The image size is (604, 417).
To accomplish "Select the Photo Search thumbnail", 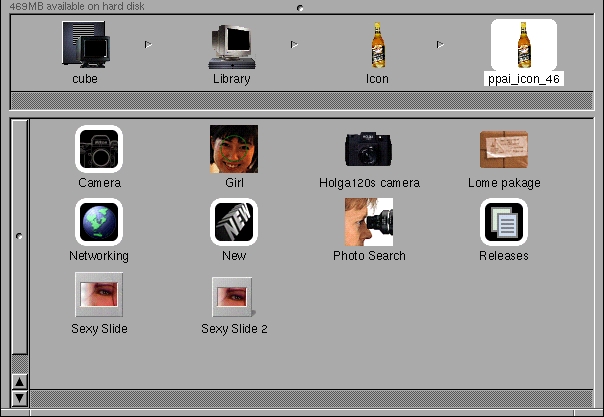I will click(x=369, y=222).
